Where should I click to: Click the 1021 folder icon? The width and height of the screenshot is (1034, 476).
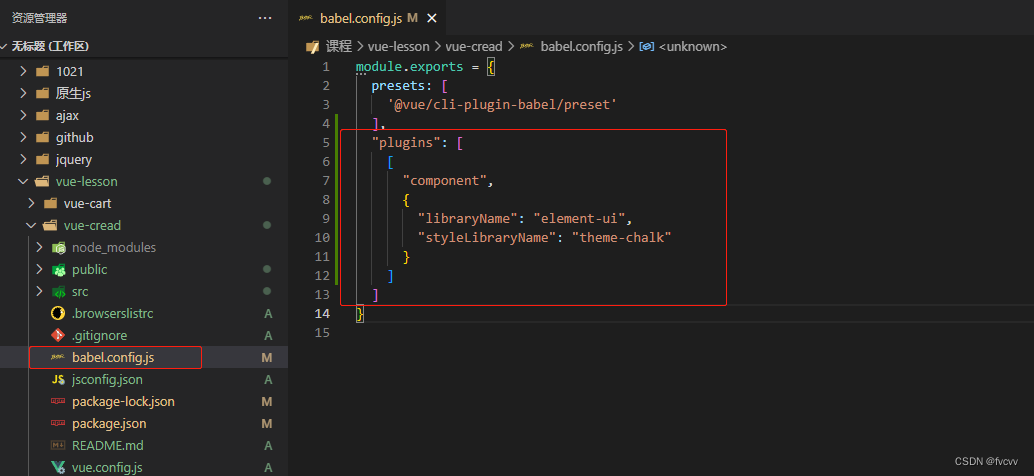click(x=43, y=71)
